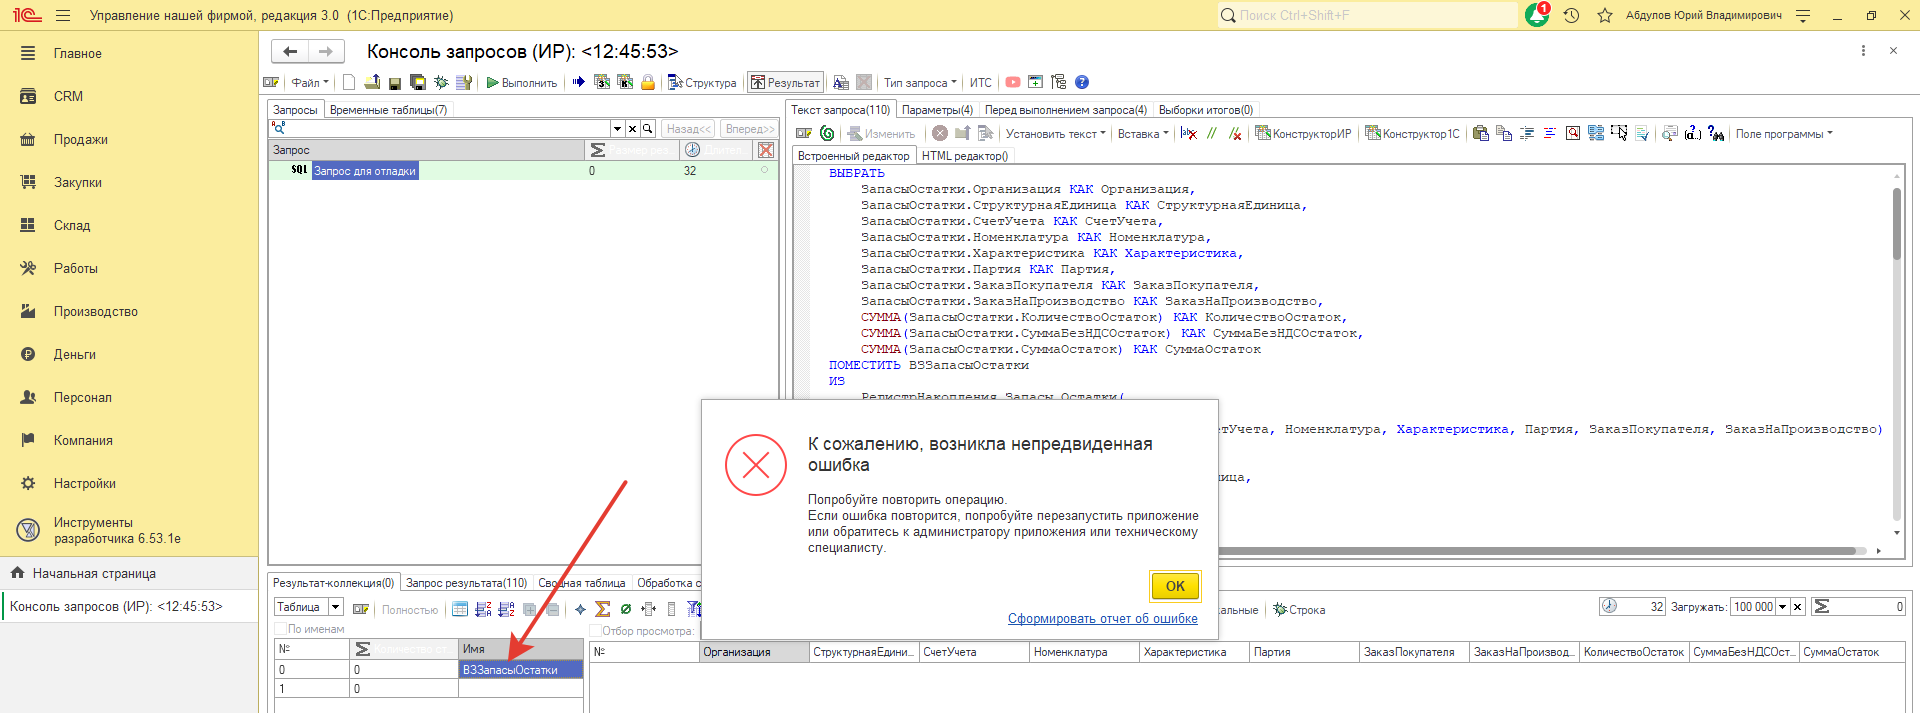
Task: Open the Выборки итогов(0) tab
Action: 1205,110
